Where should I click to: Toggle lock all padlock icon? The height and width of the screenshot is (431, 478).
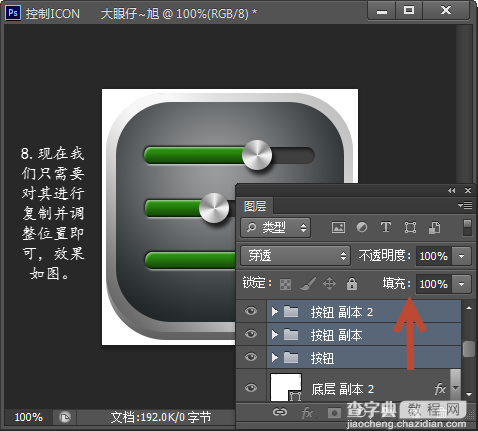click(352, 284)
